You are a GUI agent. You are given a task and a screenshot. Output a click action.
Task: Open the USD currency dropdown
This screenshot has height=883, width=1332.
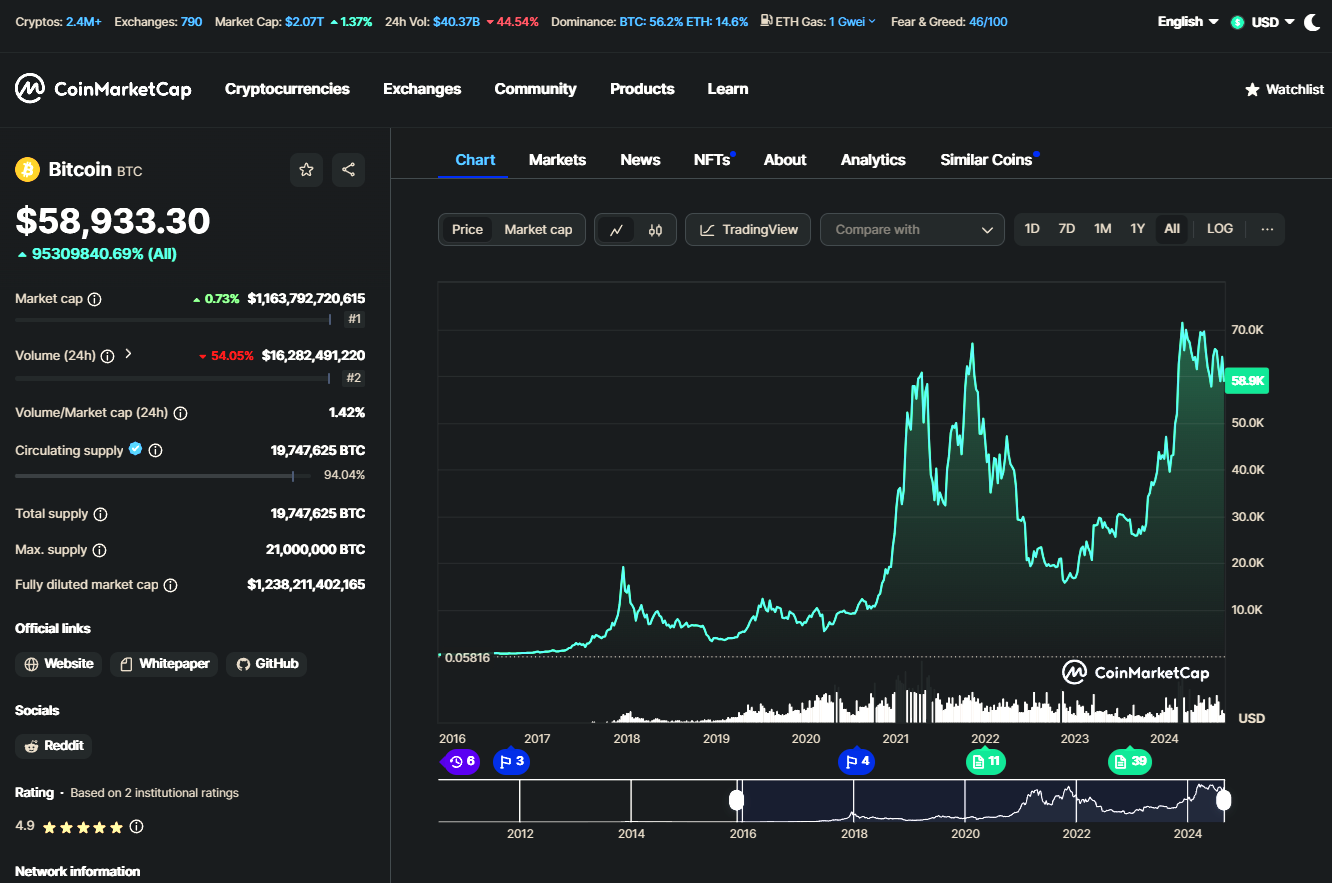[1263, 22]
